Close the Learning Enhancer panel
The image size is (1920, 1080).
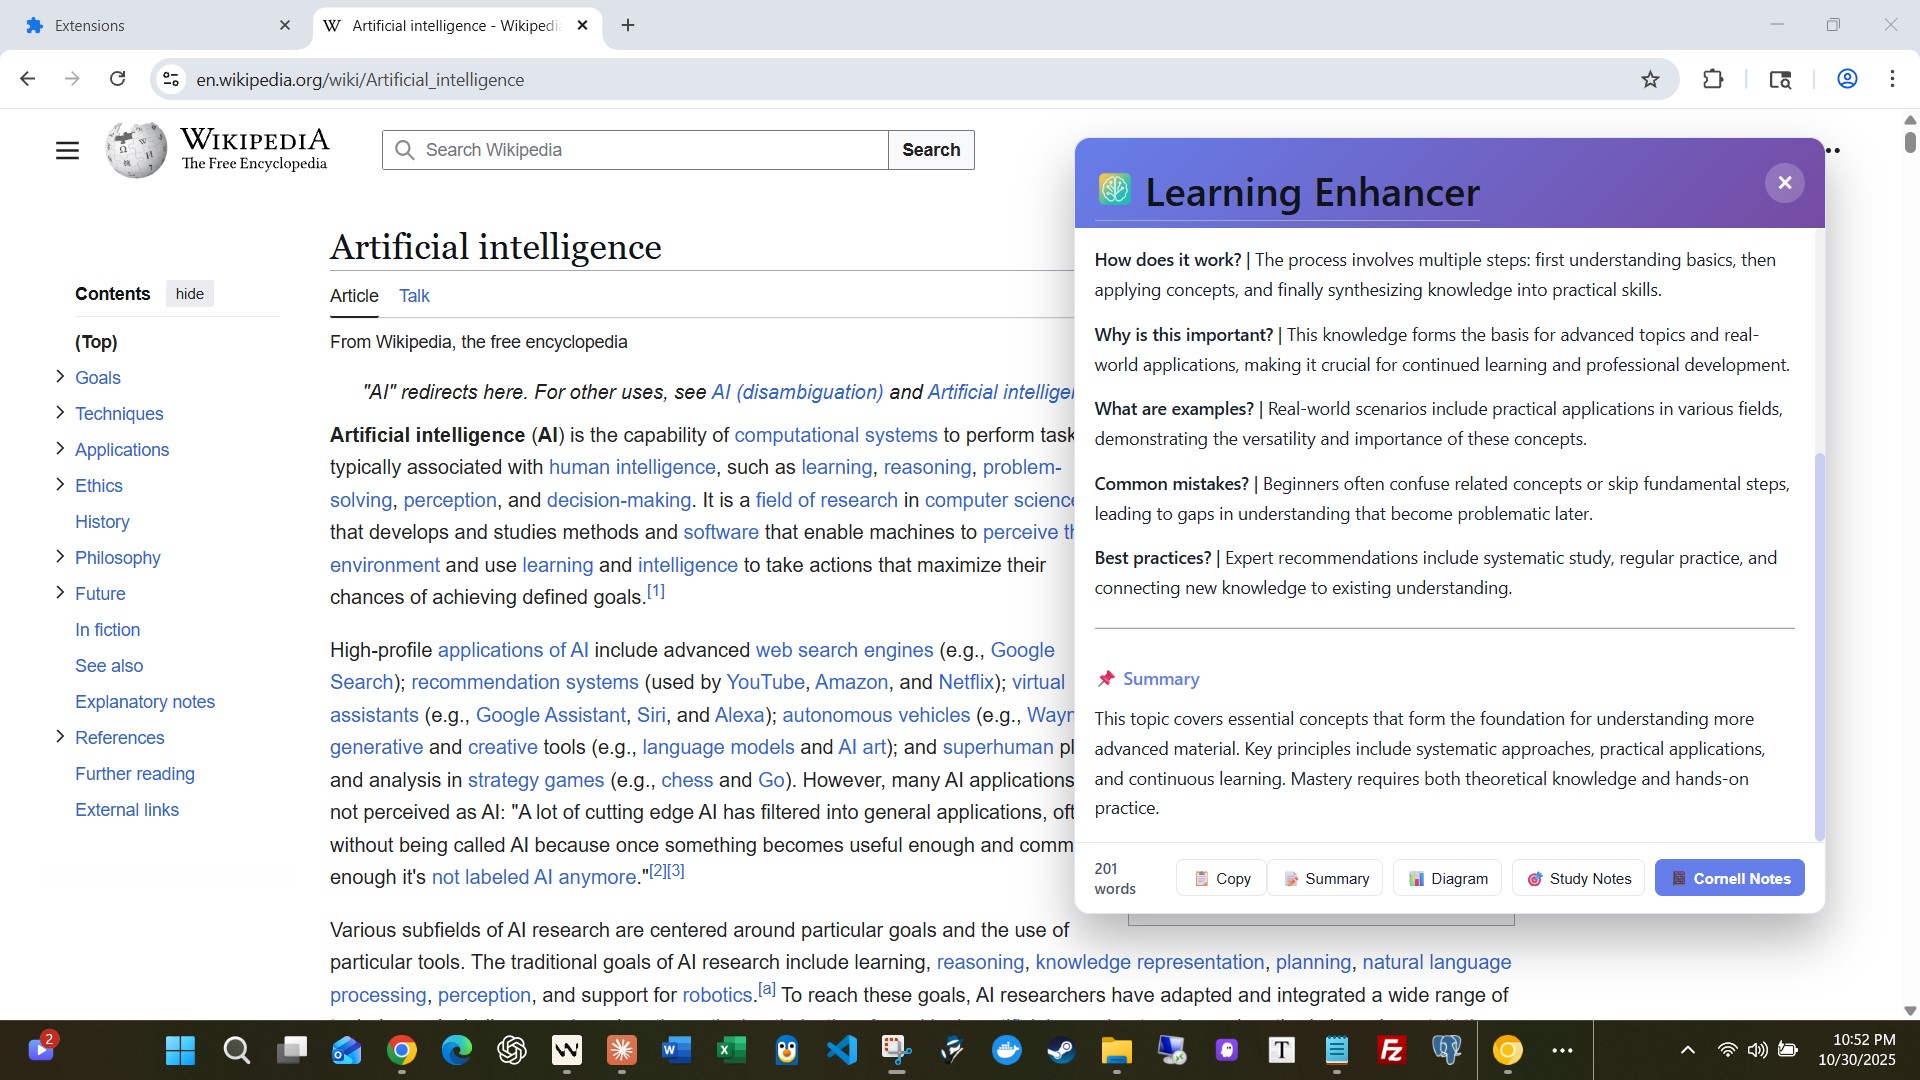pos(1784,183)
